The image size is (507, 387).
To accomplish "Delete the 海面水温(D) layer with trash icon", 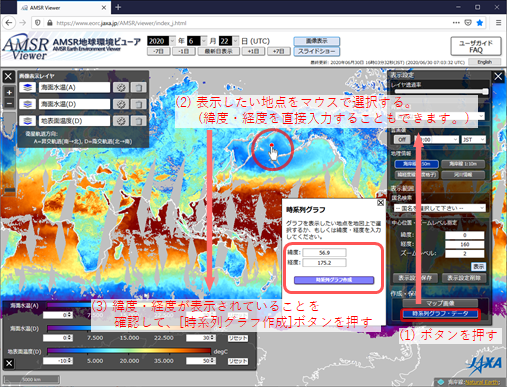I will click(x=138, y=104).
